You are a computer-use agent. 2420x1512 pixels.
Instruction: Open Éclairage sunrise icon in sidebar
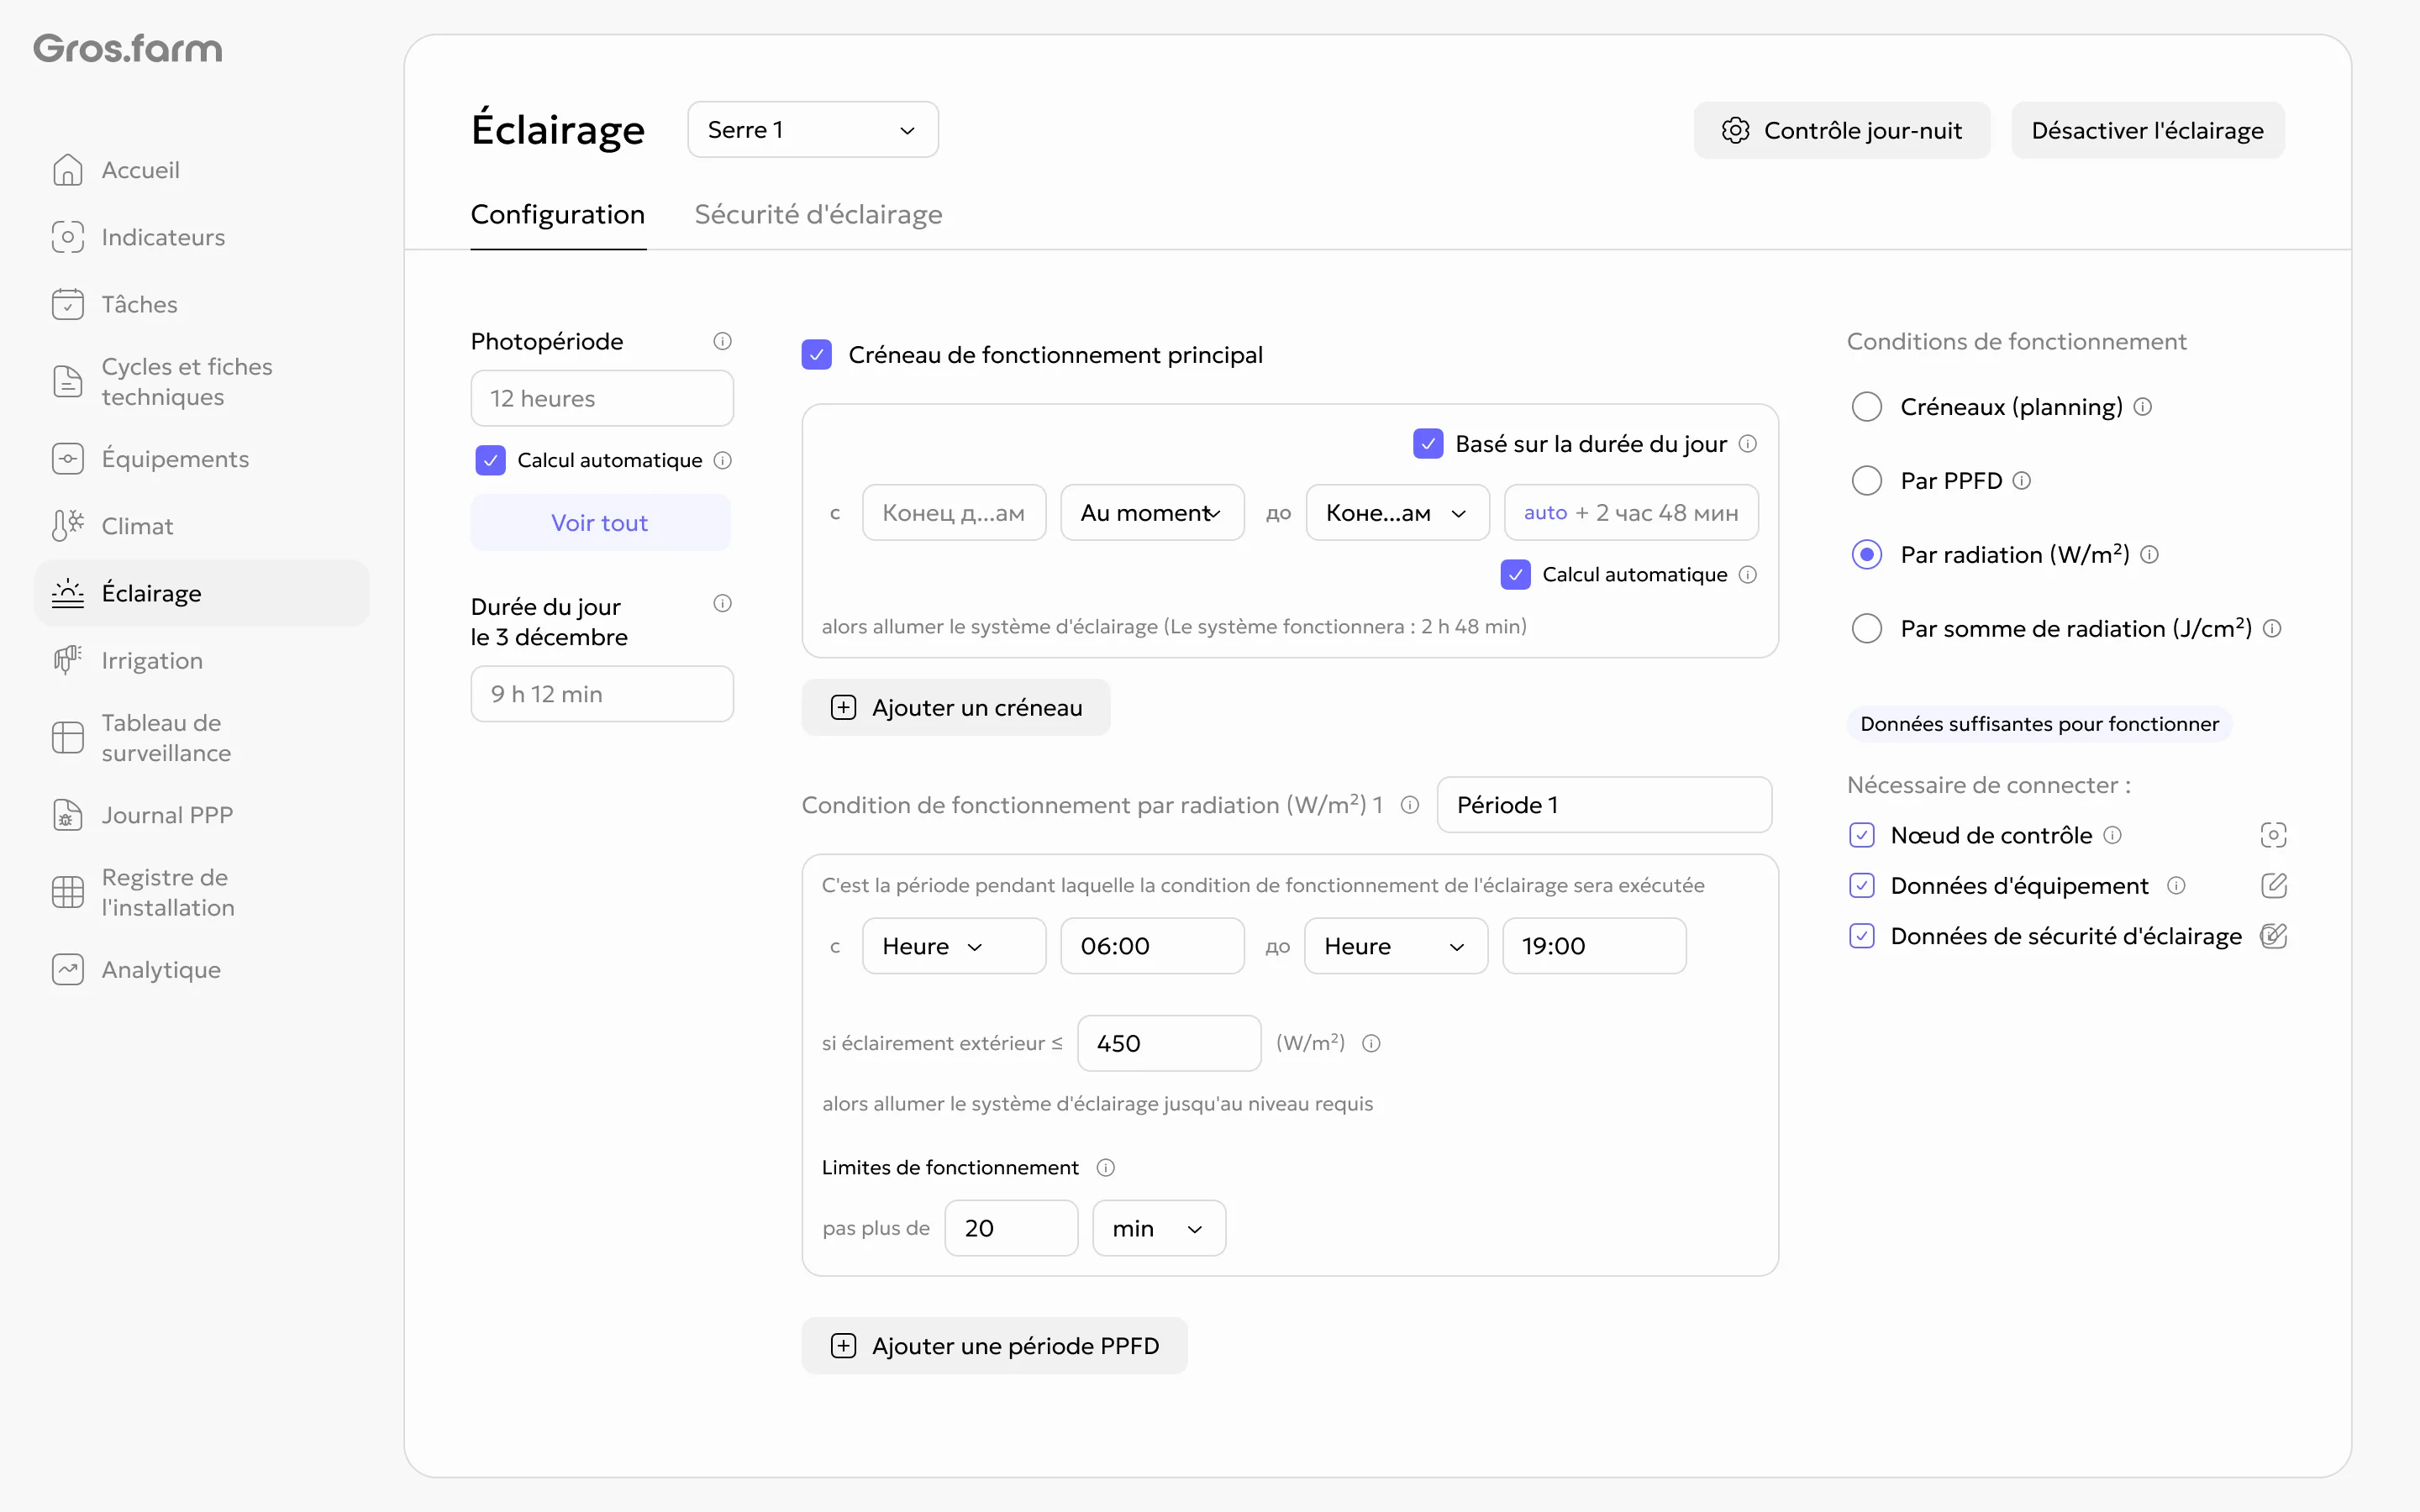click(x=67, y=593)
